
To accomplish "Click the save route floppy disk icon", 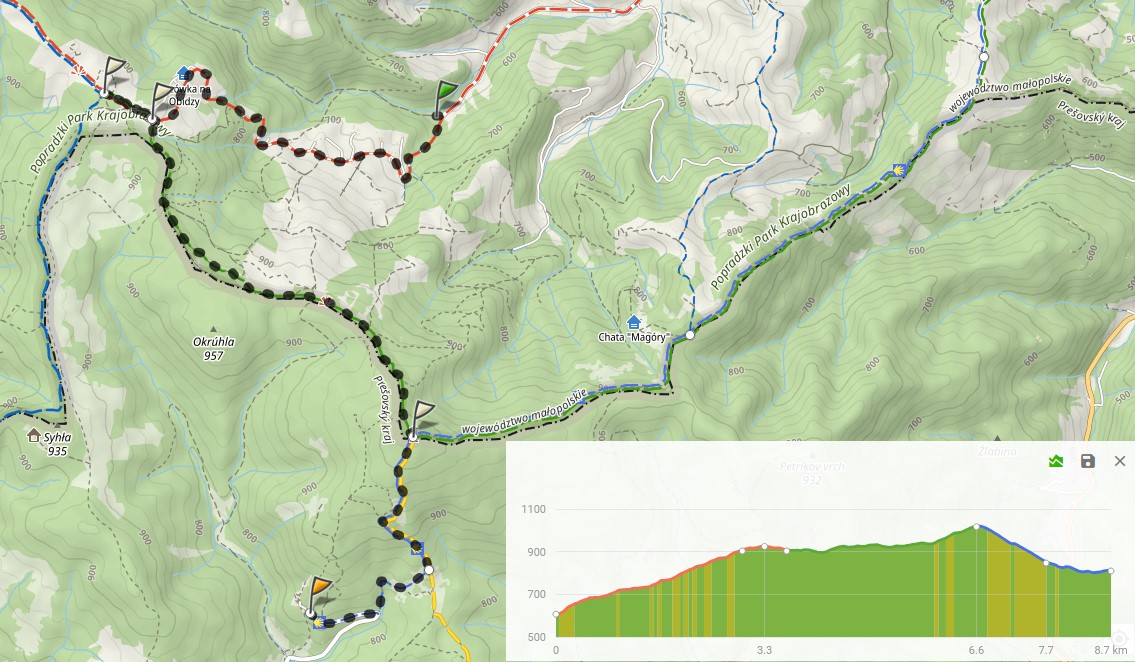I will click(1087, 461).
